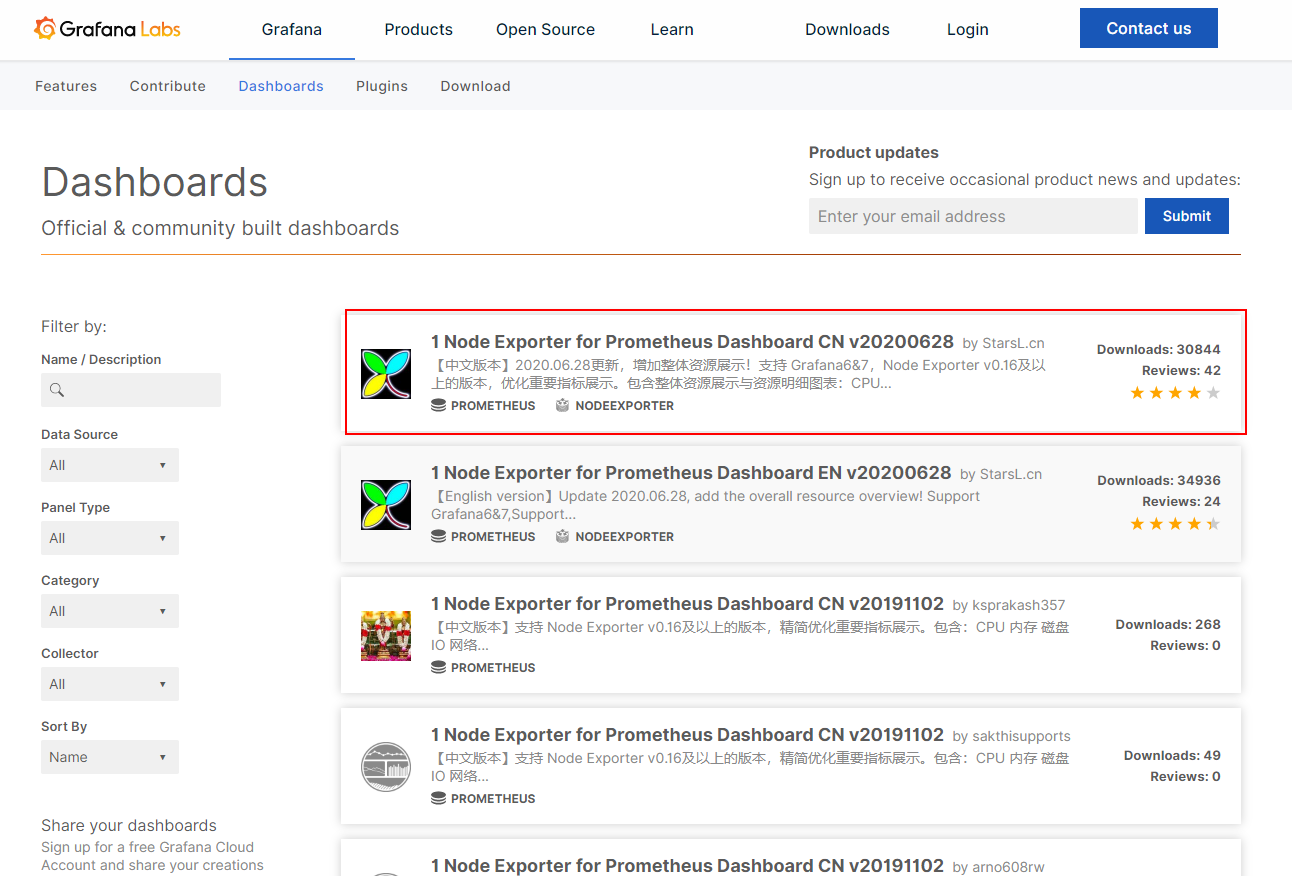
Task: Expand the Panel Type dropdown
Action: coord(110,538)
